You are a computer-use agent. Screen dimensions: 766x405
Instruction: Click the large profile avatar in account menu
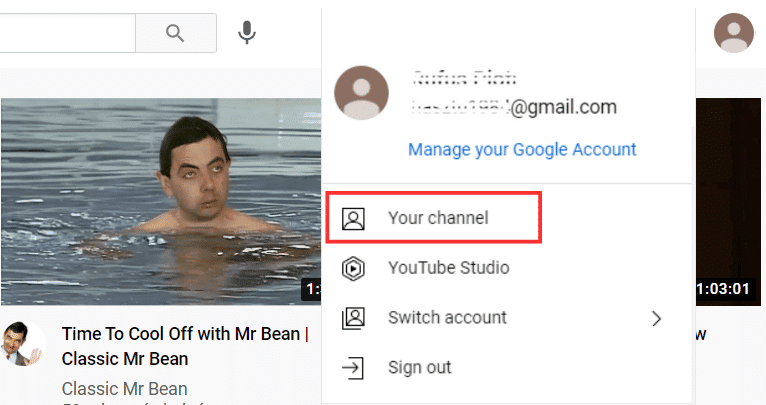tap(362, 93)
